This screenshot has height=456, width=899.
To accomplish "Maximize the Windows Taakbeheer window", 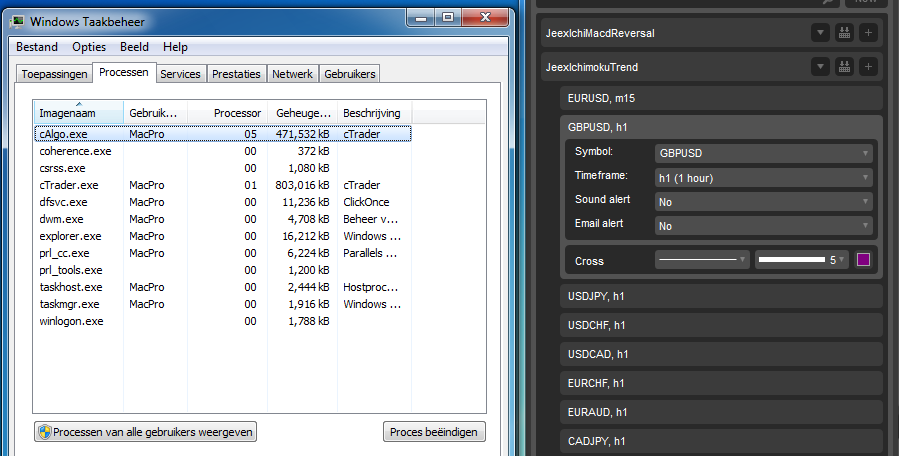I will point(448,18).
